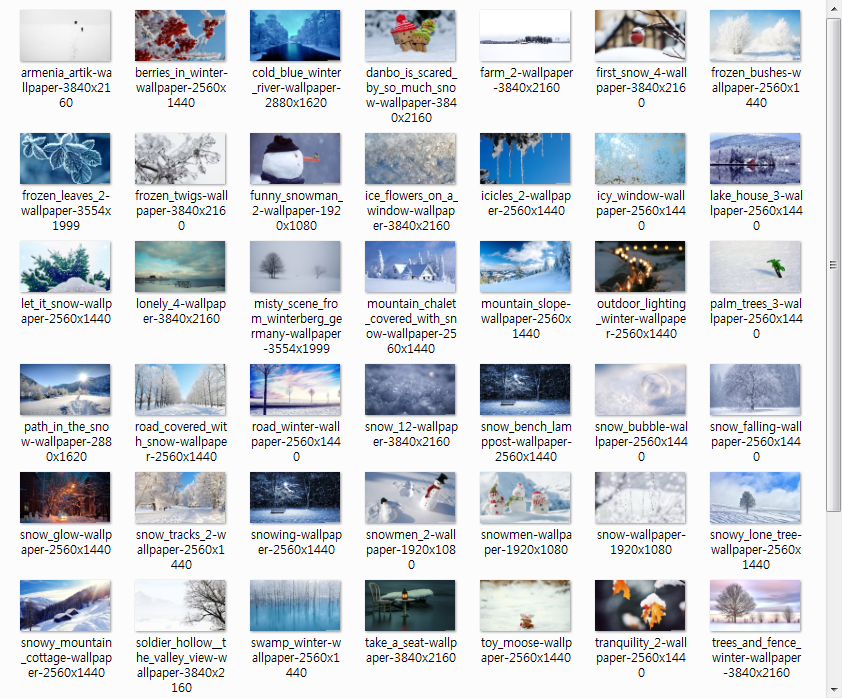Screen dimensions: 842x698
Task: Click road_covered_with_snow thumbnail
Action: pyautogui.click(x=180, y=390)
